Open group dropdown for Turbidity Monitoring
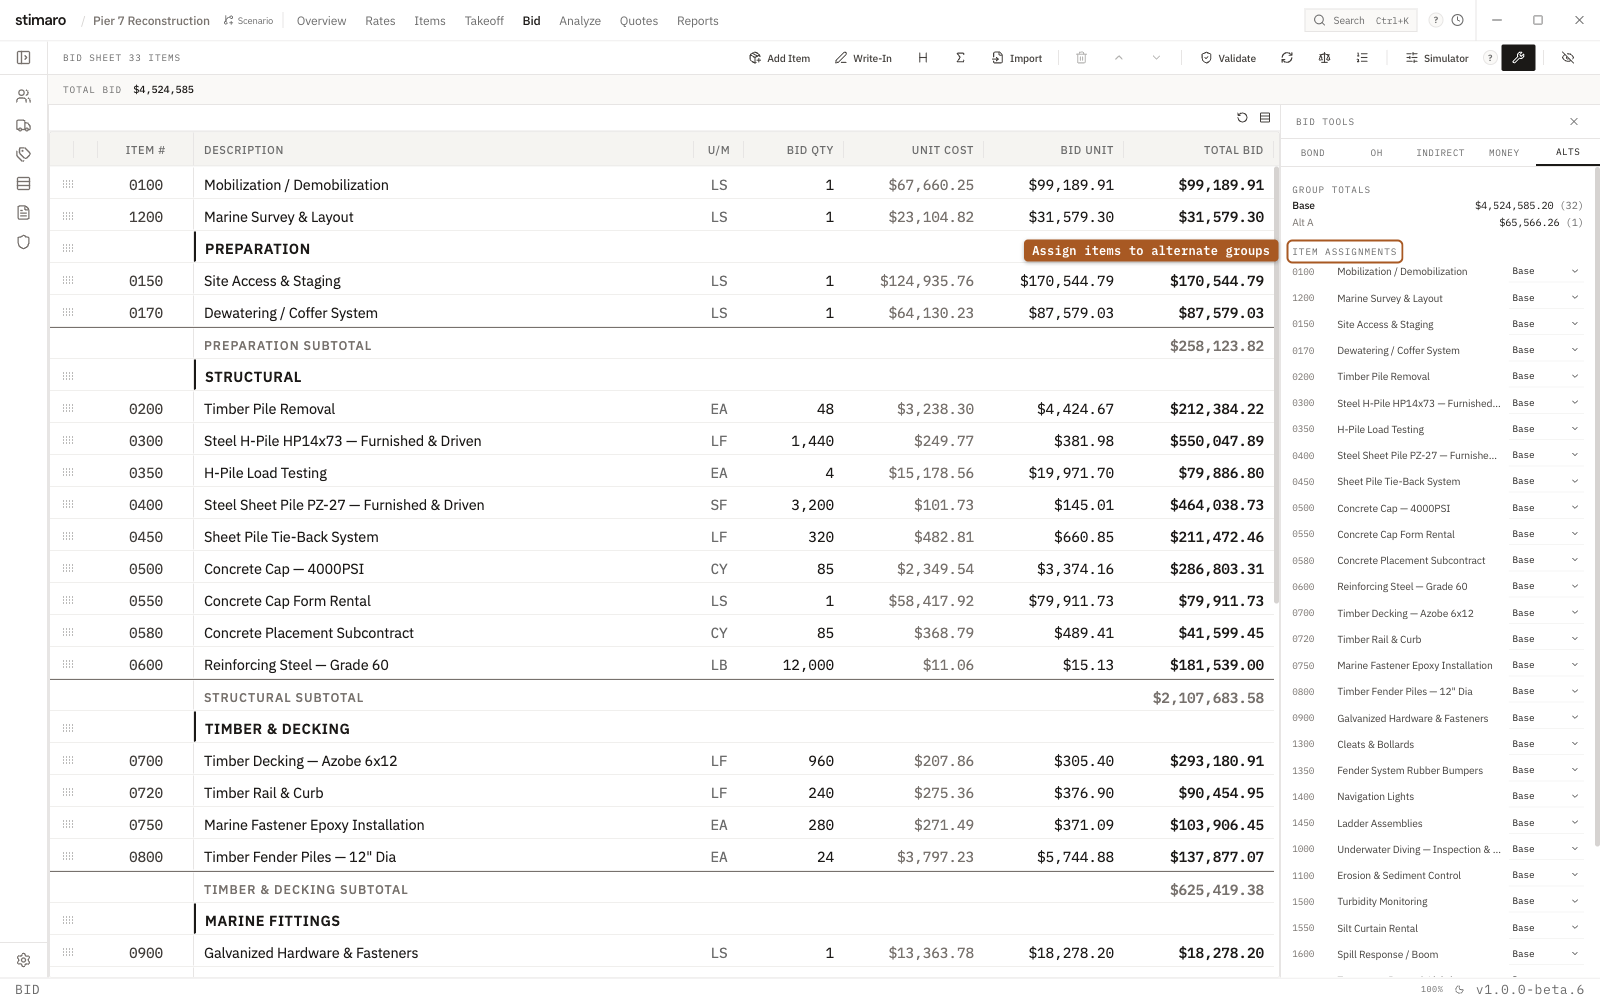Screen dimensions: 1600x1000 point(1545,901)
